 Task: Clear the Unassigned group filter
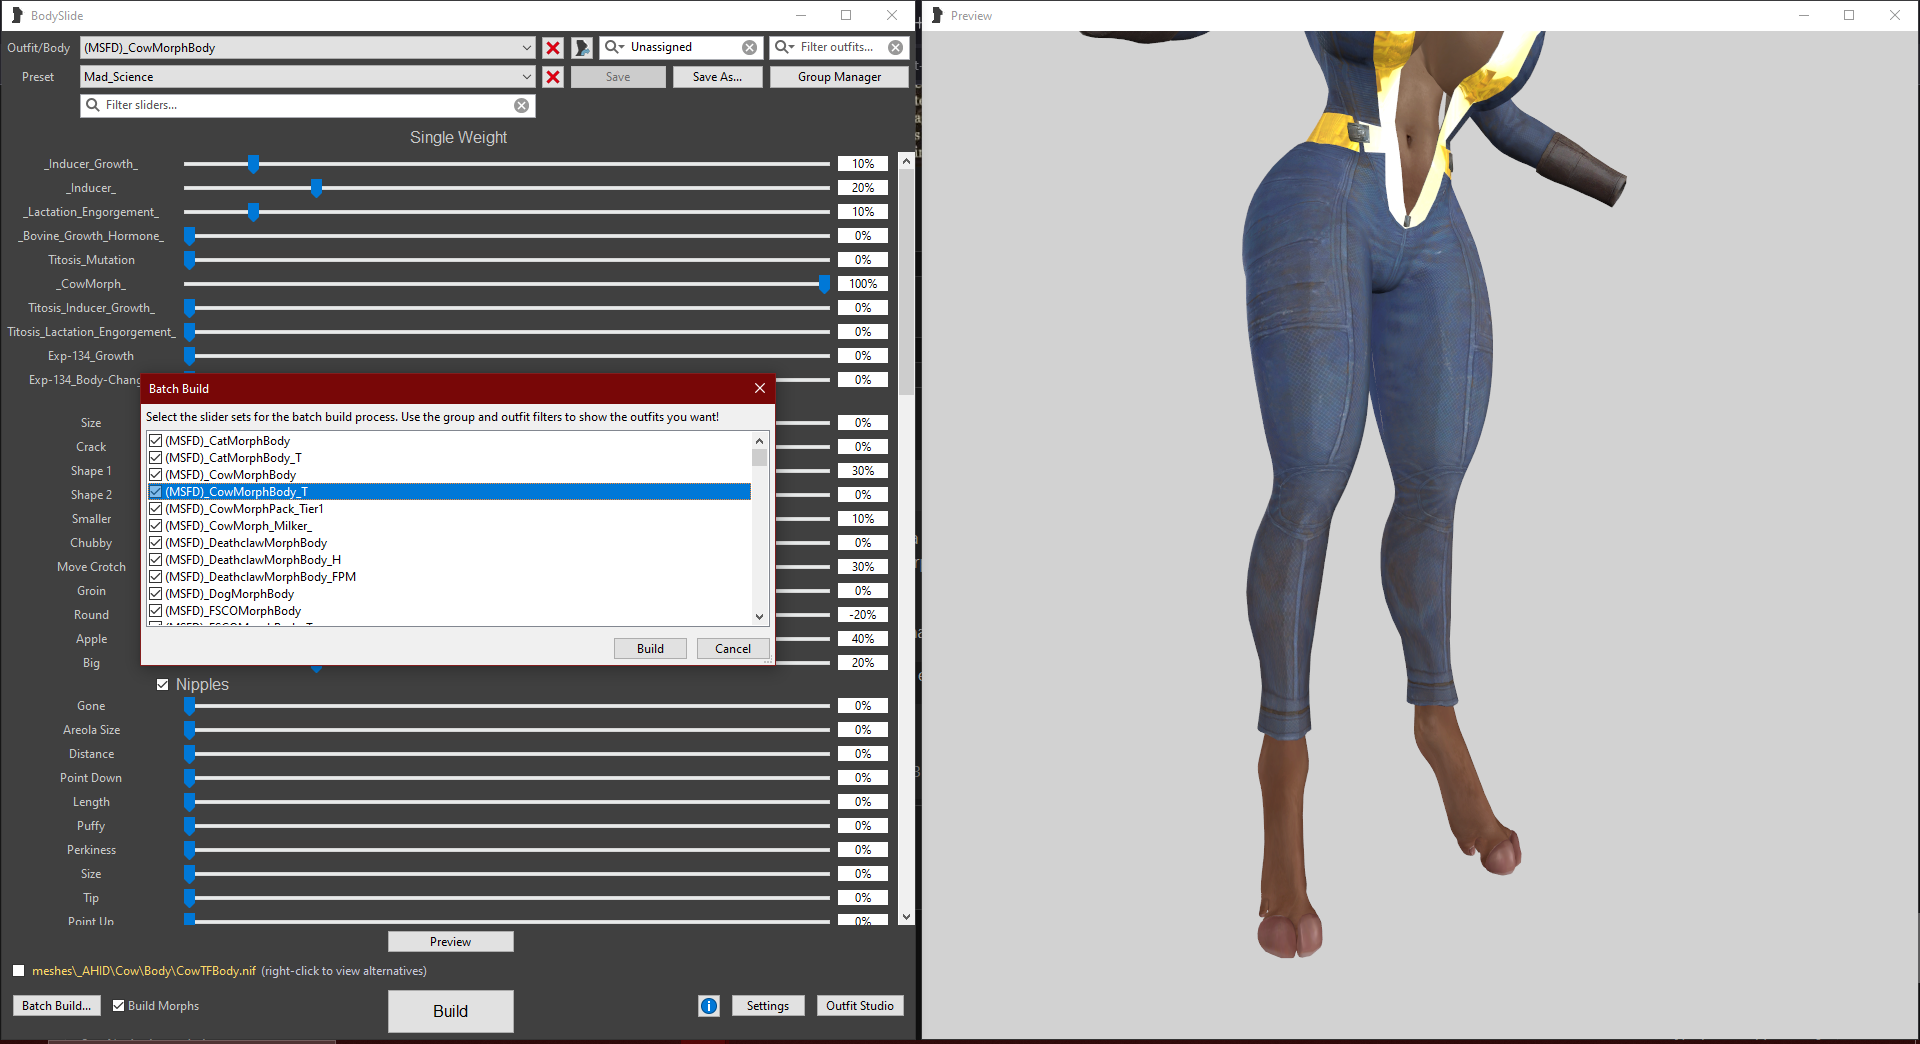tap(749, 47)
